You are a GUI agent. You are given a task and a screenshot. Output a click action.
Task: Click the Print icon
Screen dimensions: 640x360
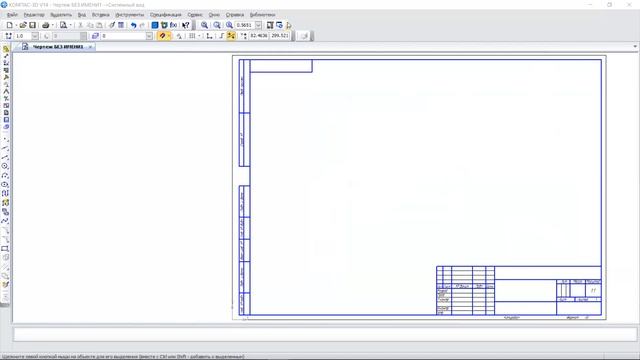pyautogui.click(x=46, y=25)
